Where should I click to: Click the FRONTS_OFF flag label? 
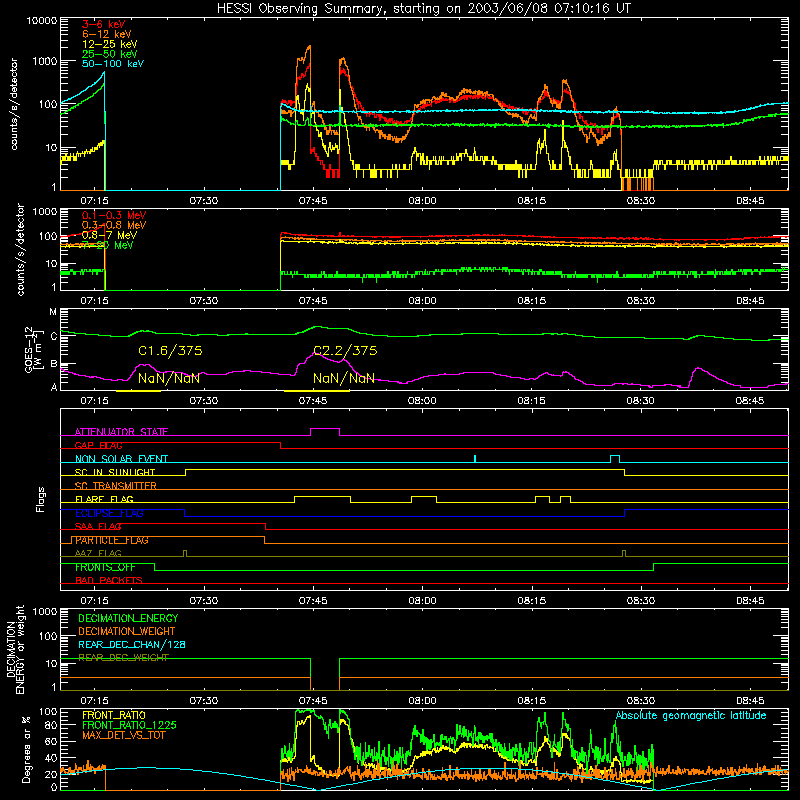tap(105, 567)
